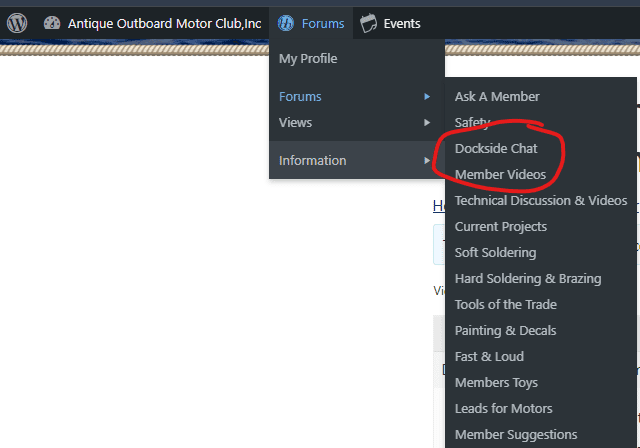Open the Leads for Motors forum

pos(503,409)
